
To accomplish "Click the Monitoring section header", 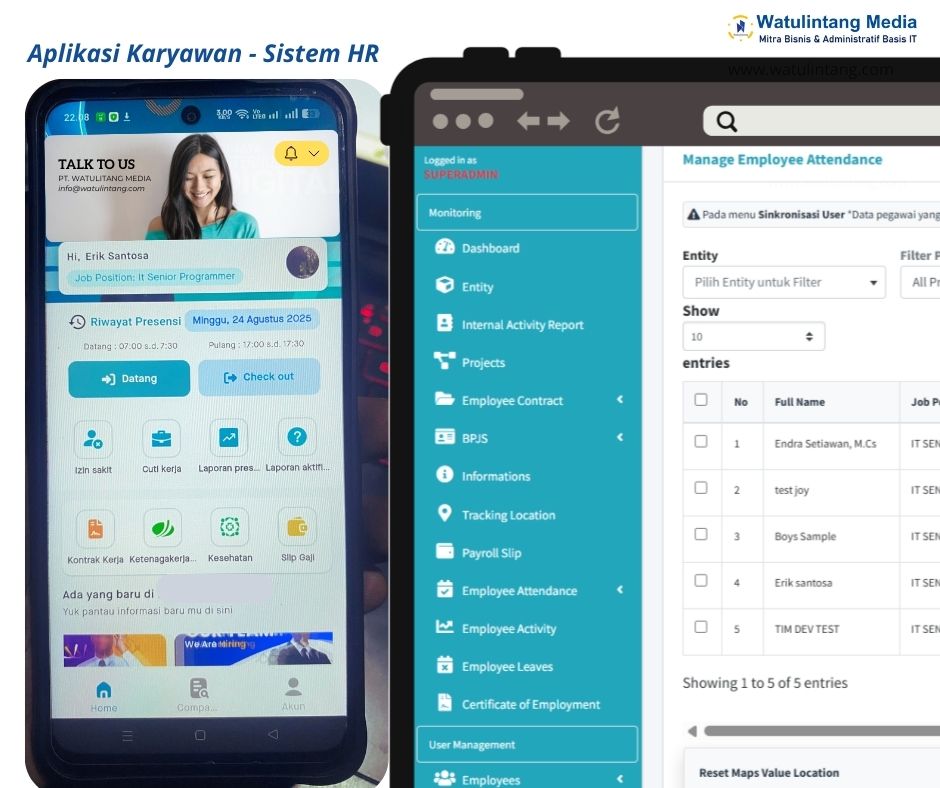I will point(527,212).
